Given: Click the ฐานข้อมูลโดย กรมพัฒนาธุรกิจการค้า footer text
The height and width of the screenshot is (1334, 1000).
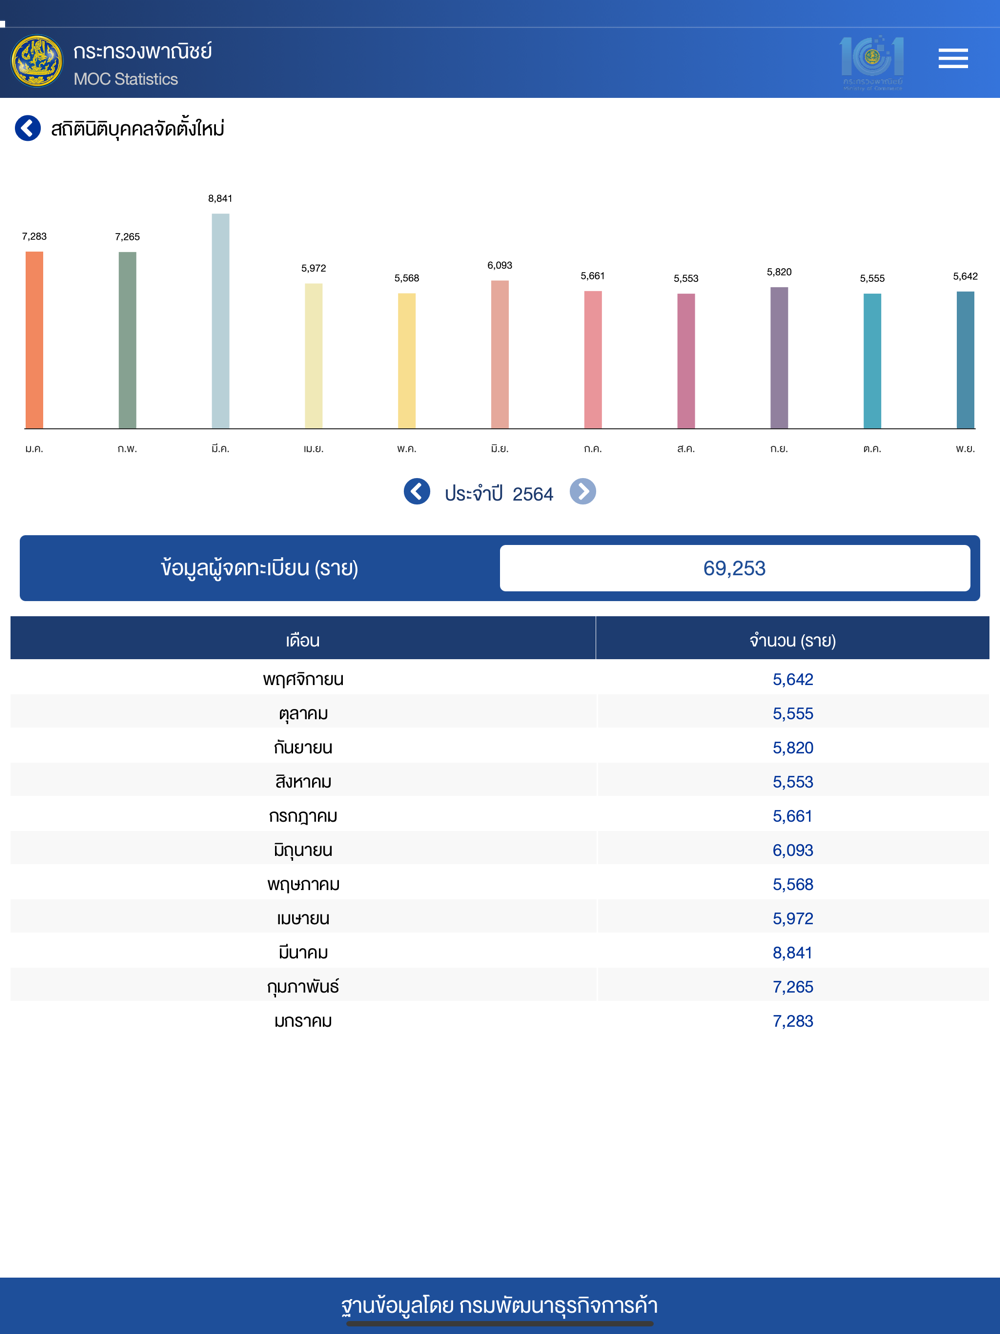Looking at the screenshot, I should (x=499, y=1305).
